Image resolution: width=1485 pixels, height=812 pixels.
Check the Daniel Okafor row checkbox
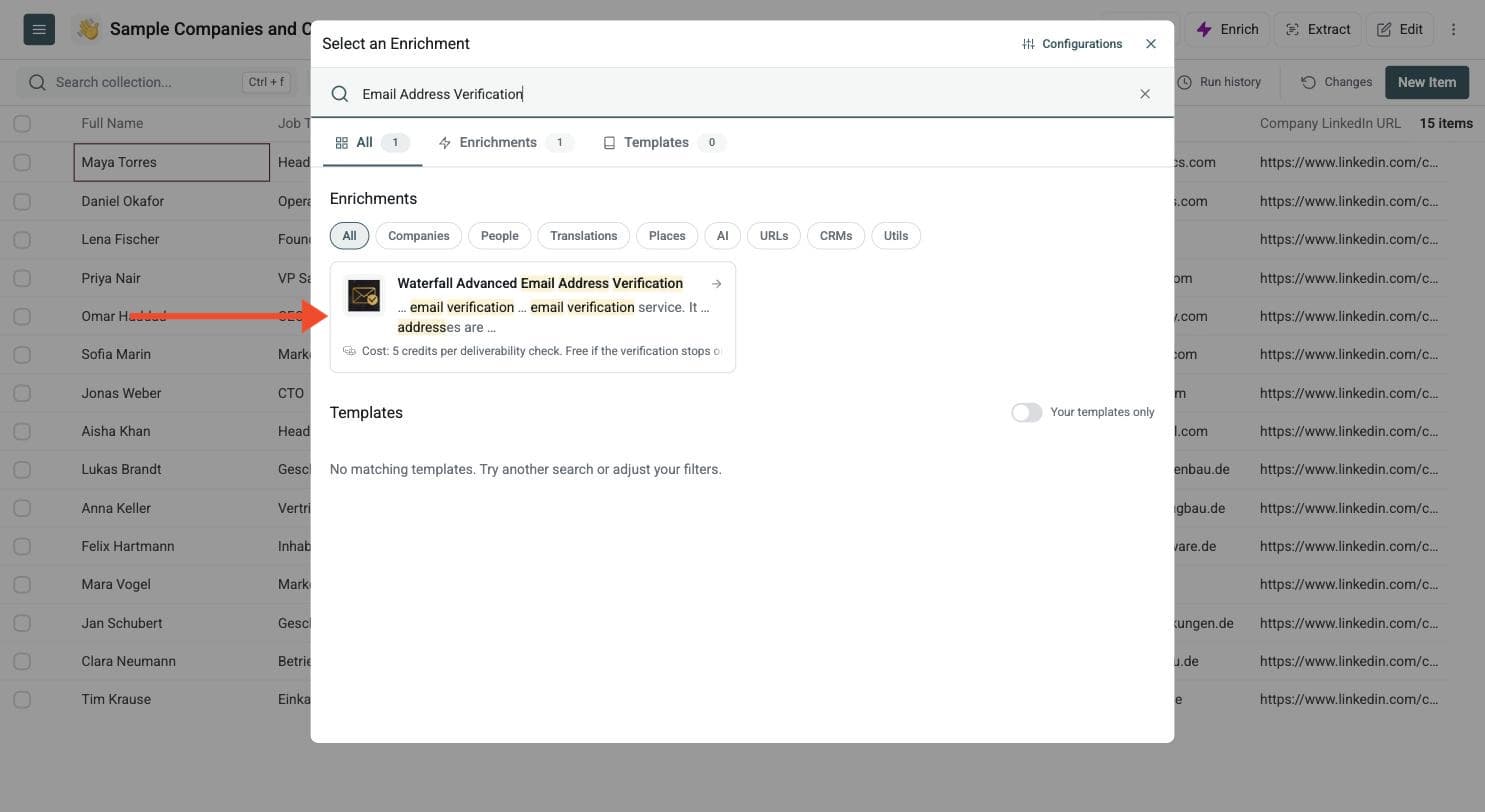click(x=22, y=201)
